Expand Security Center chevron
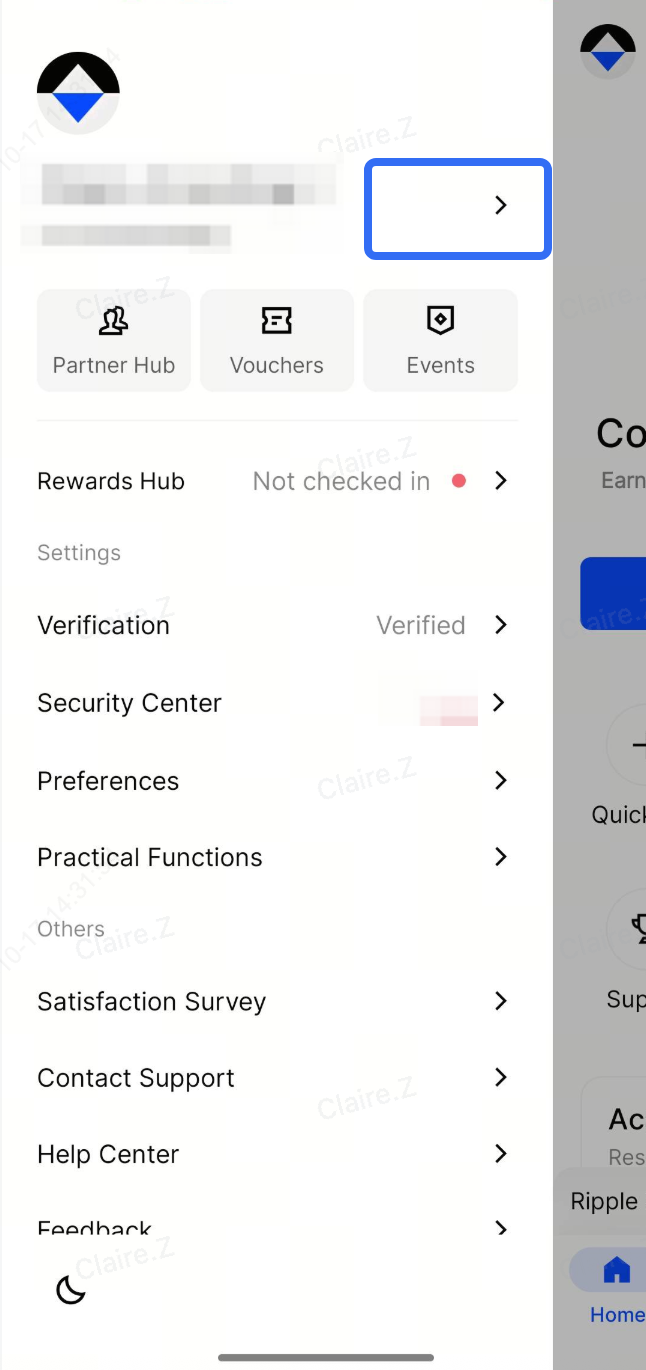Image resolution: width=646 pixels, height=1370 pixels. (501, 703)
